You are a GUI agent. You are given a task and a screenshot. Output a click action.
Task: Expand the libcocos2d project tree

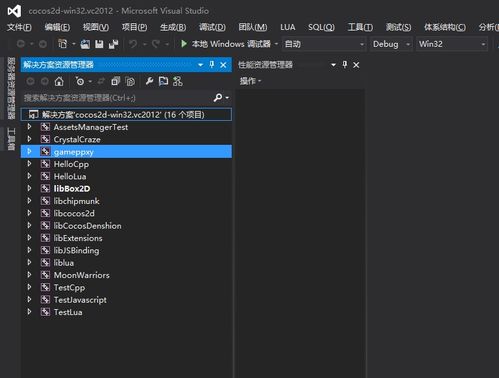coord(29,213)
